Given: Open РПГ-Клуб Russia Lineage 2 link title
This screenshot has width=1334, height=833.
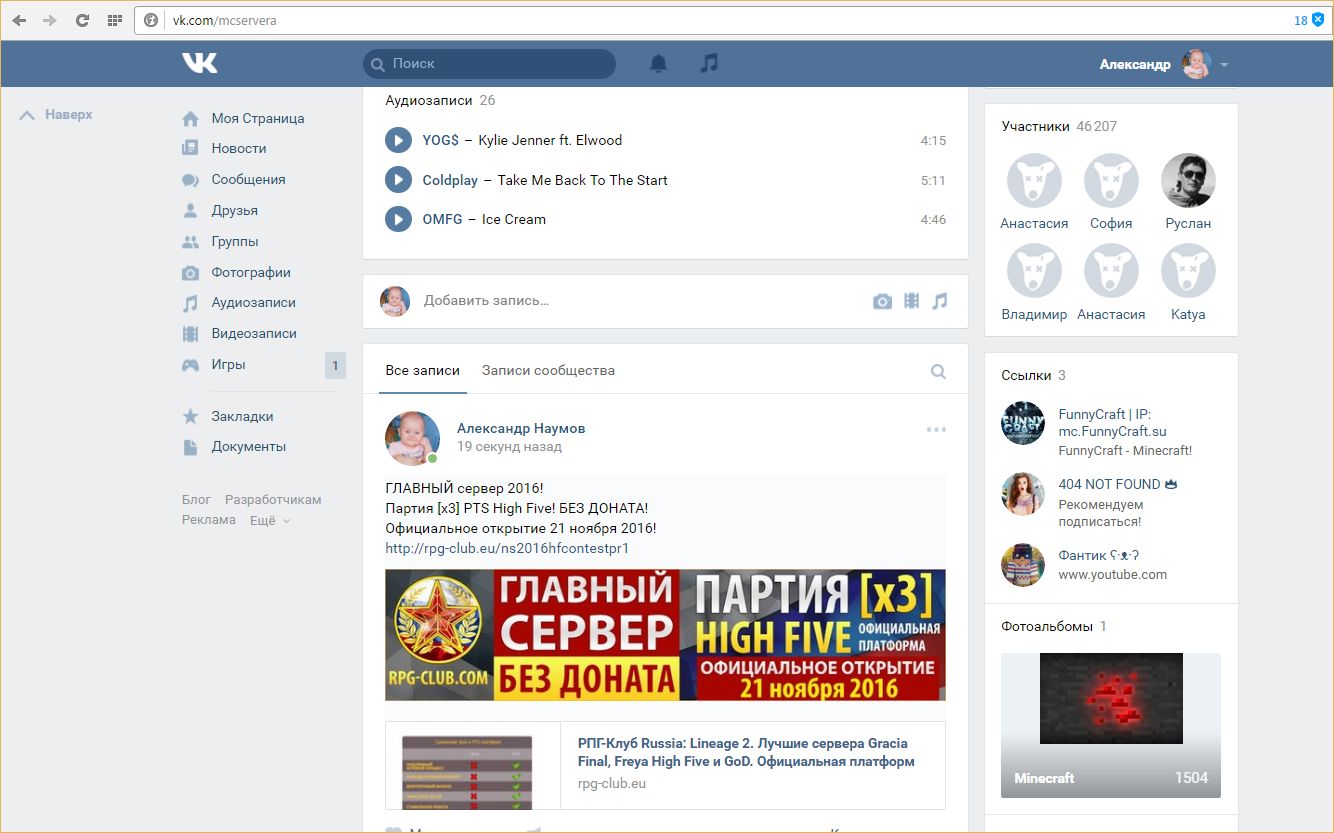Looking at the screenshot, I should tap(746, 752).
